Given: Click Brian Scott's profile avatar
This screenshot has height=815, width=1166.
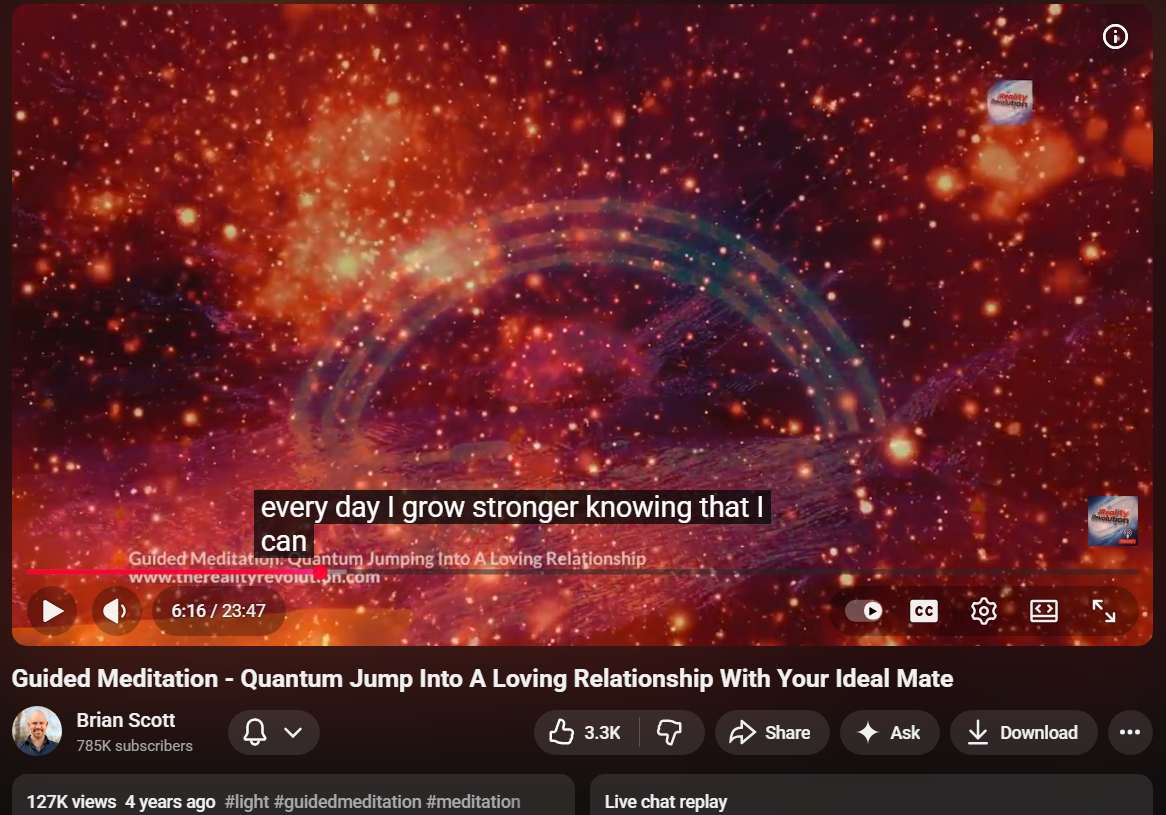Looking at the screenshot, I should [x=37, y=732].
